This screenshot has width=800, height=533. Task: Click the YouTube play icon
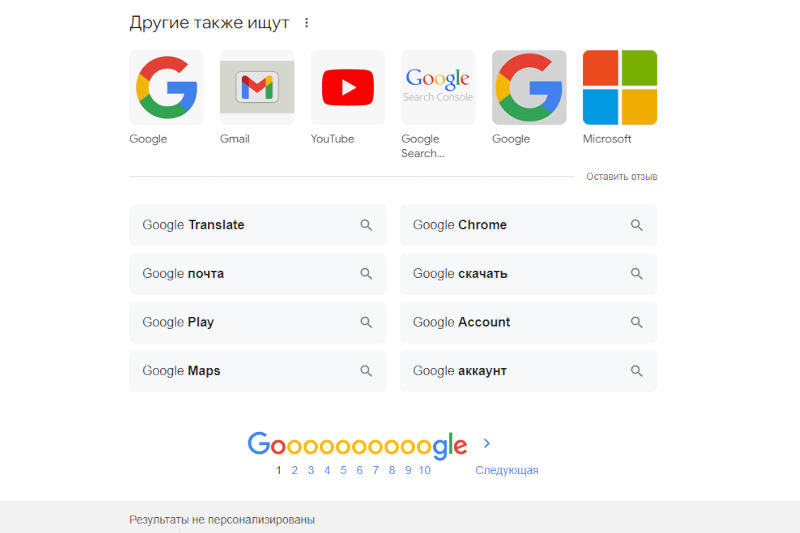click(348, 88)
